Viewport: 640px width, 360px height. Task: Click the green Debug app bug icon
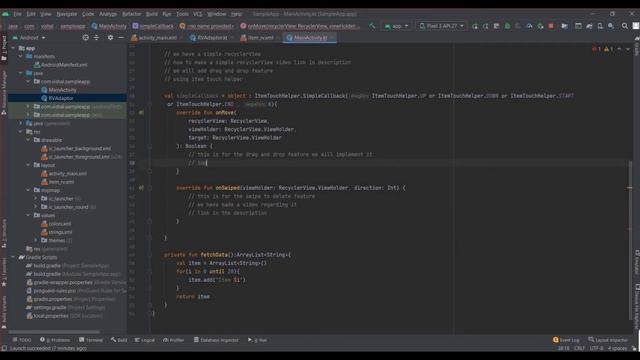point(507,26)
